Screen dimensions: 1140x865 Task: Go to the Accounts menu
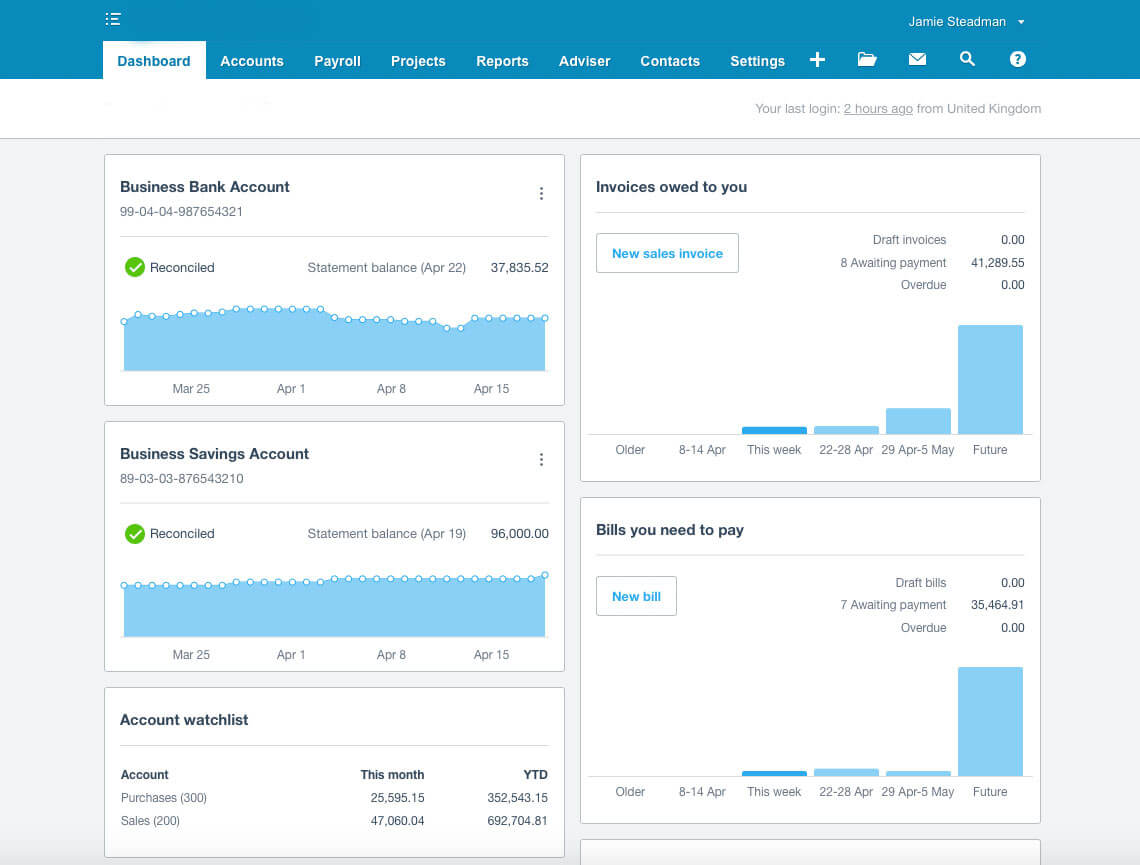[x=252, y=61]
